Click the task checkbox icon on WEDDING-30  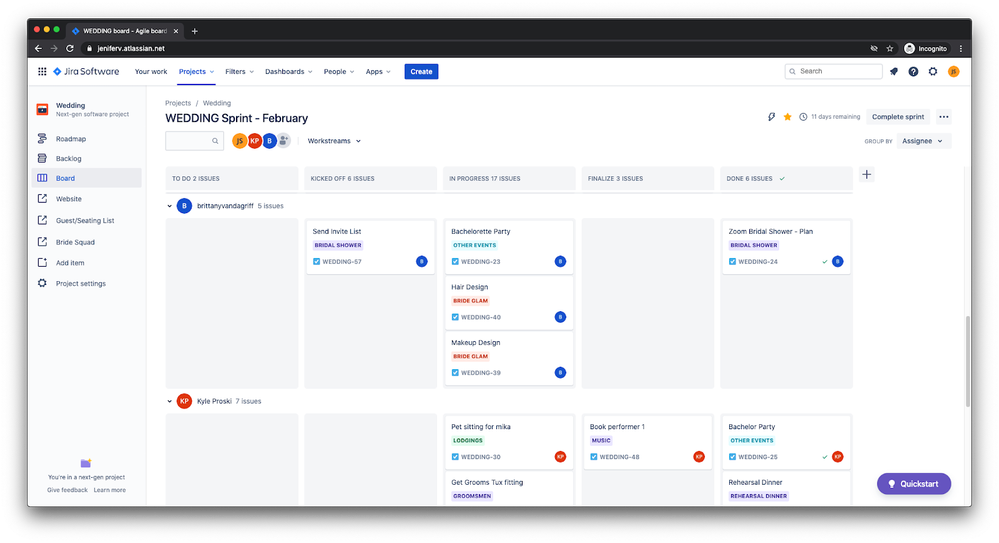(x=455, y=456)
